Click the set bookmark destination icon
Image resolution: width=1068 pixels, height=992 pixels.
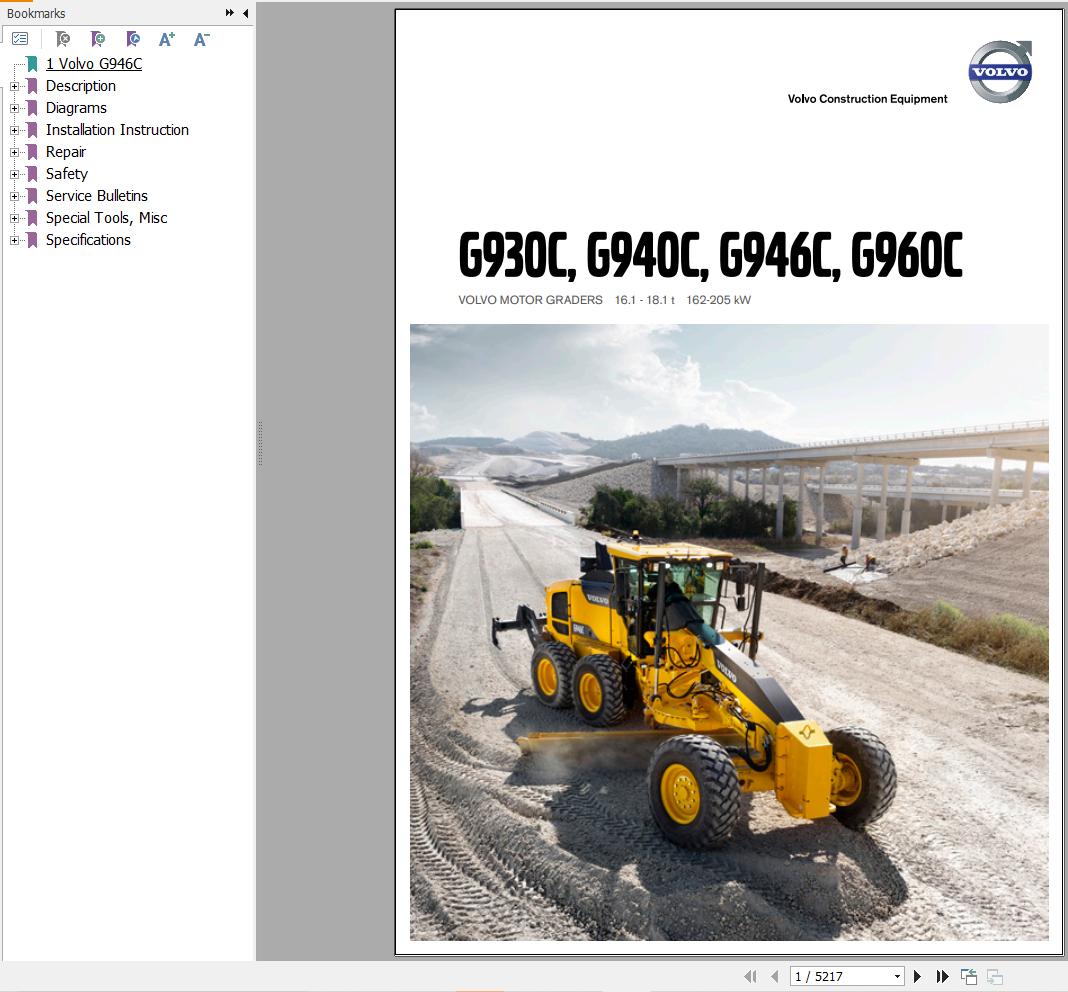[x=134, y=39]
